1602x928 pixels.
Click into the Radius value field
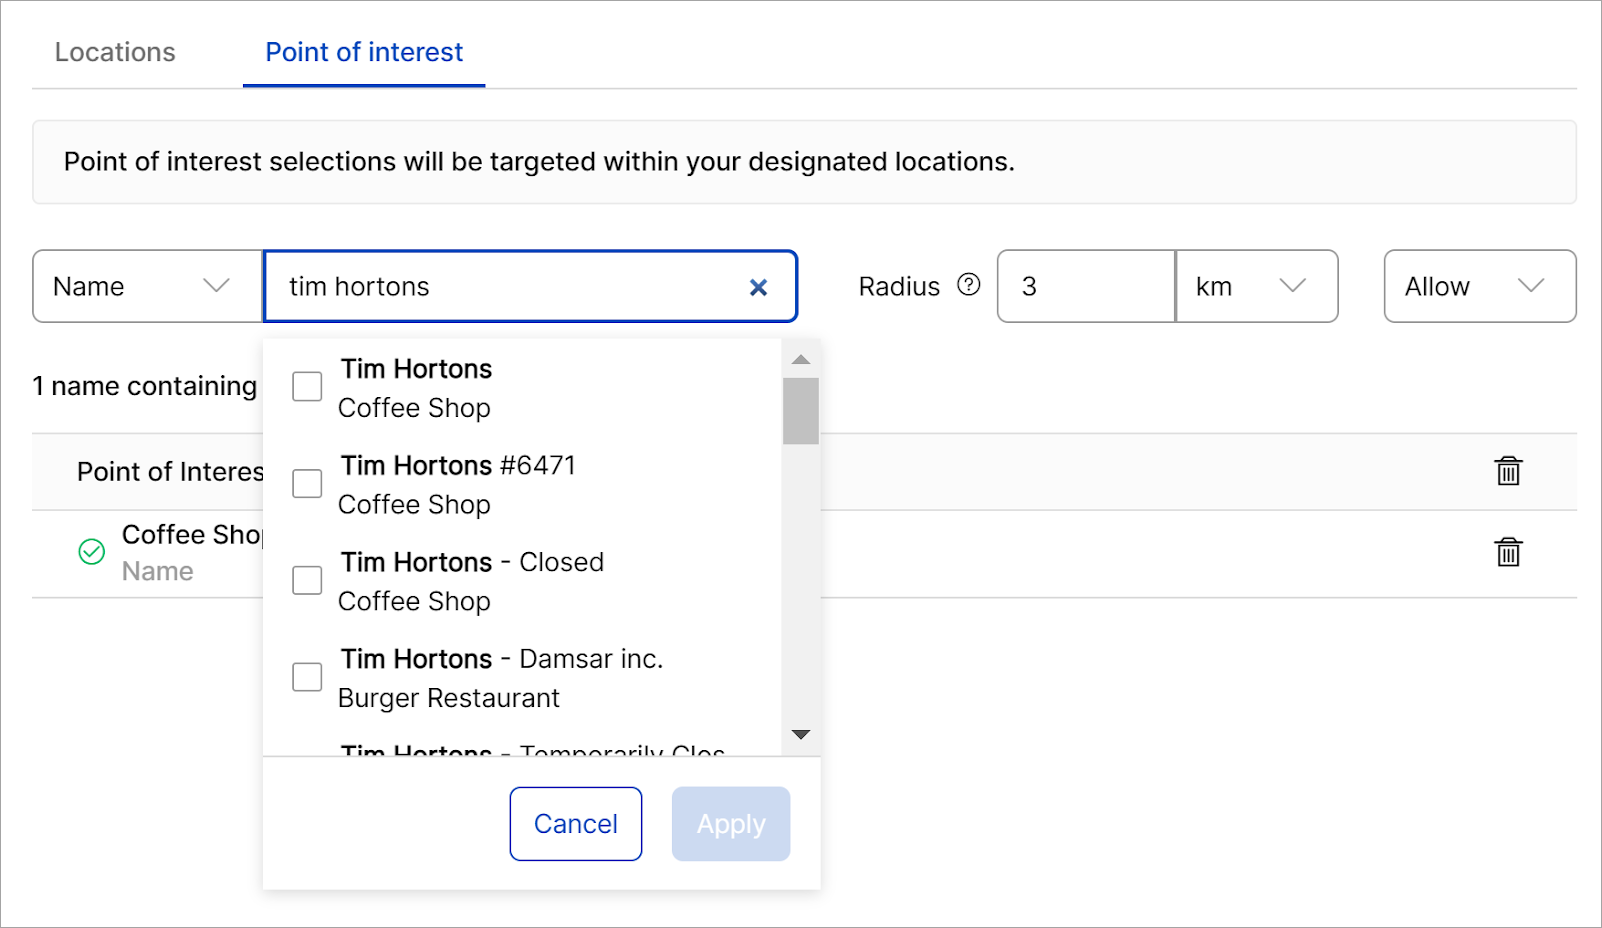tap(1085, 287)
